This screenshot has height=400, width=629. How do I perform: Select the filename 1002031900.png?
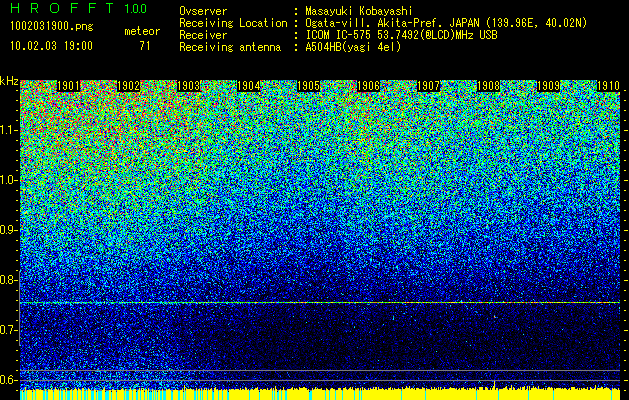tap(51, 26)
